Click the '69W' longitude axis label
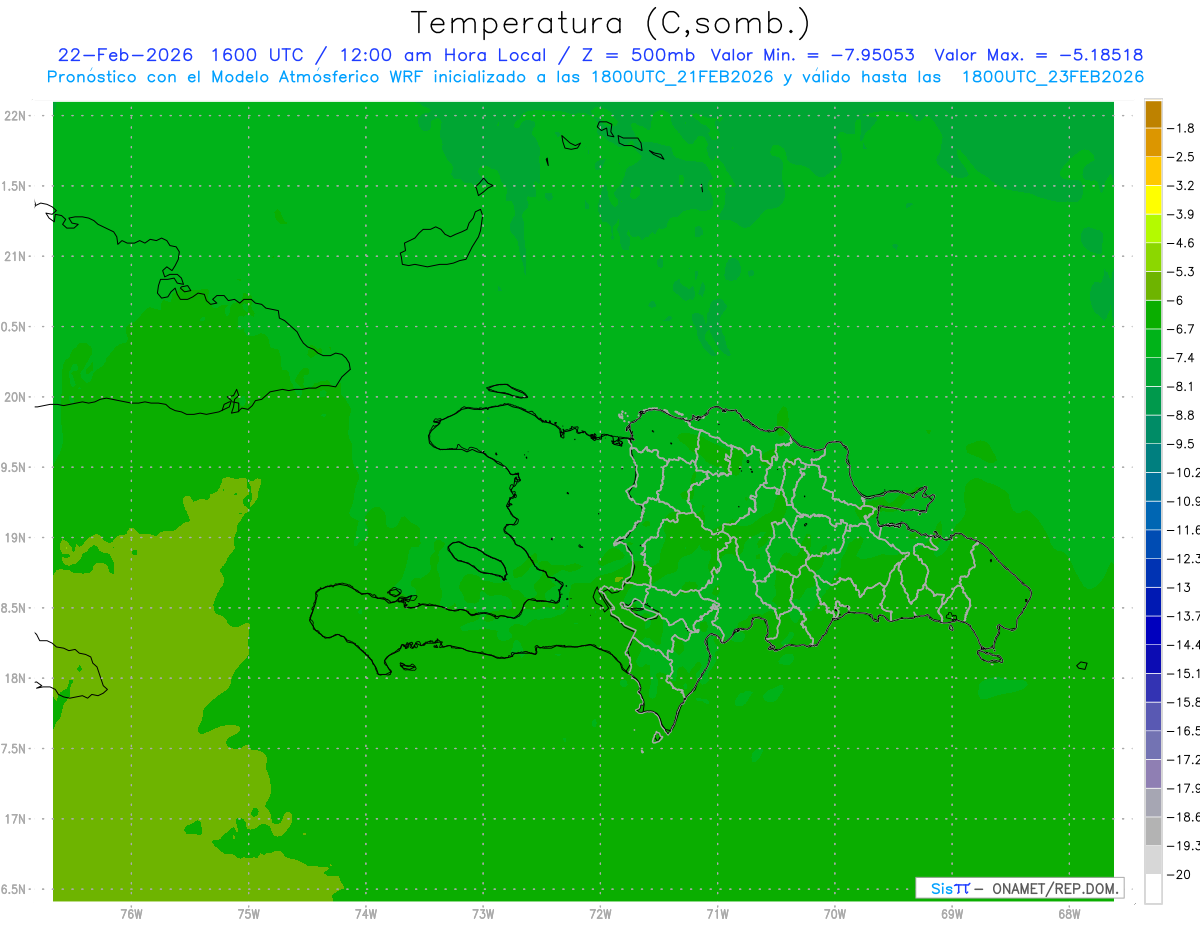 [952, 914]
